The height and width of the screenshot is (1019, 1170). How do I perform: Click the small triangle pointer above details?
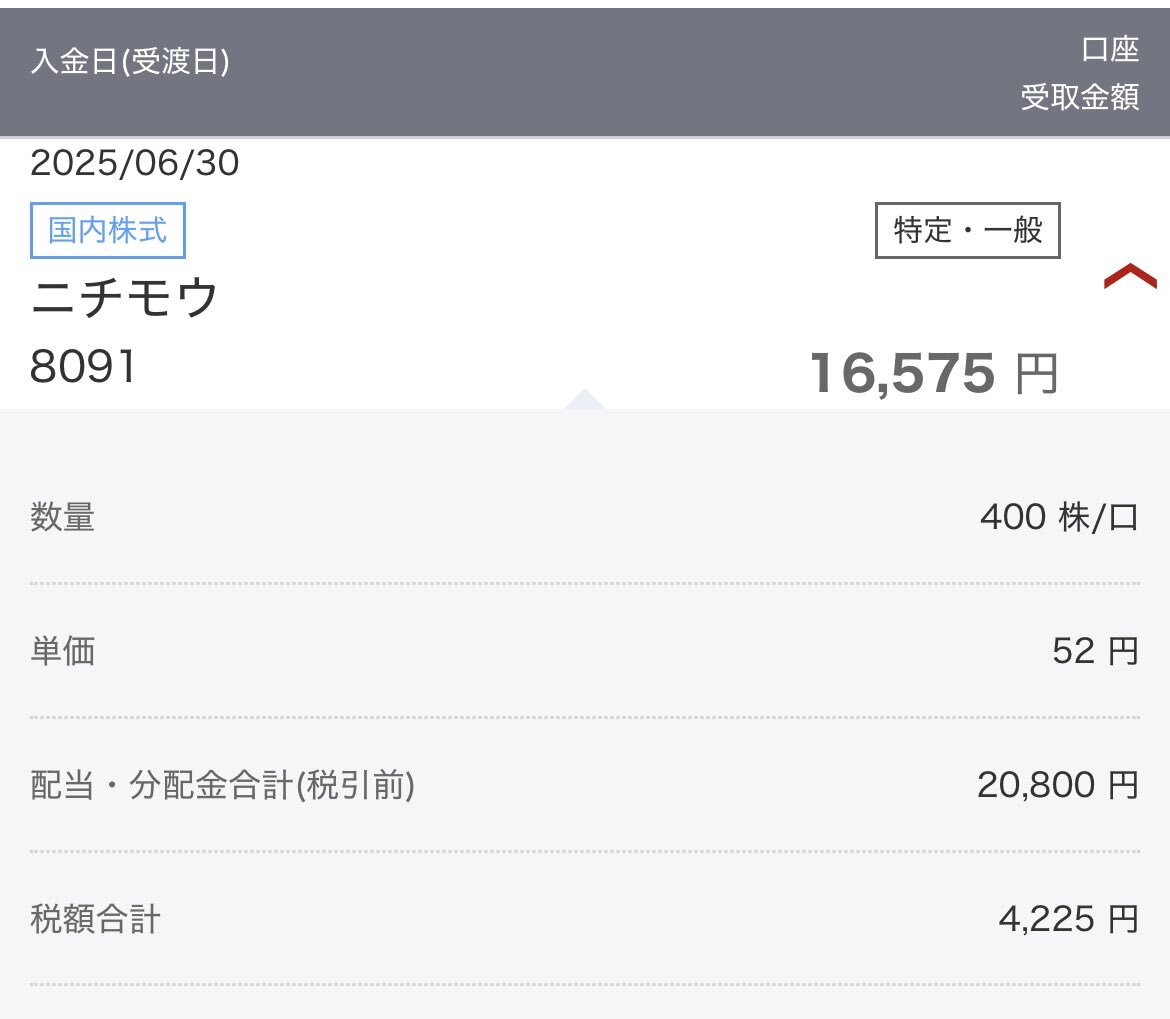pos(585,400)
